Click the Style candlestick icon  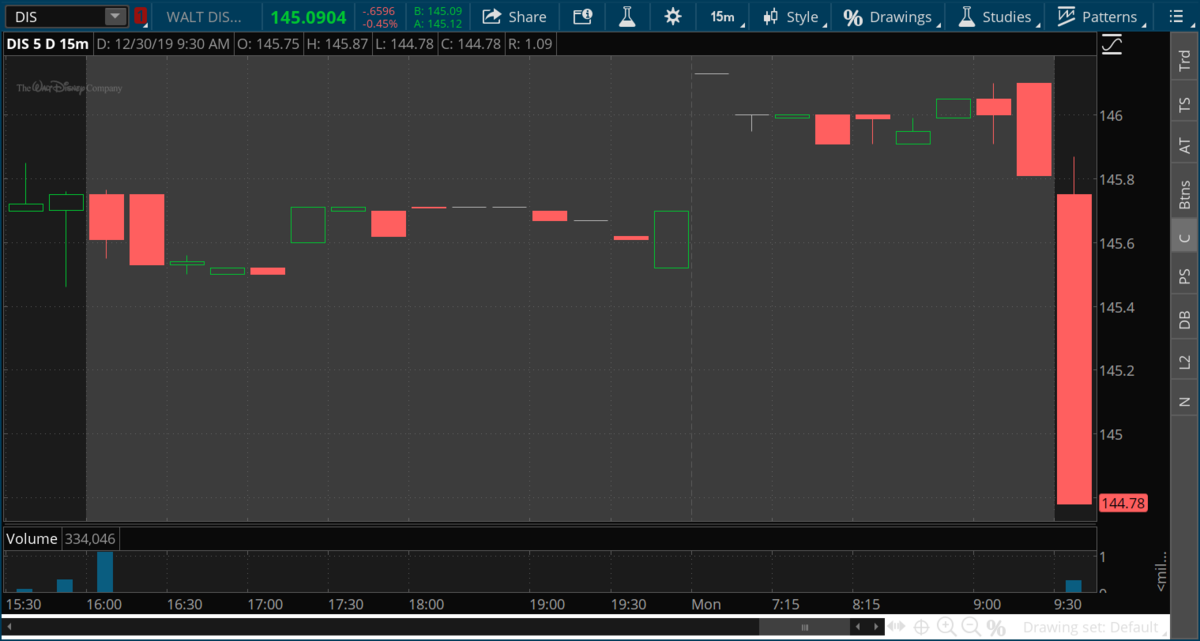pyautogui.click(x=771, y=17)
